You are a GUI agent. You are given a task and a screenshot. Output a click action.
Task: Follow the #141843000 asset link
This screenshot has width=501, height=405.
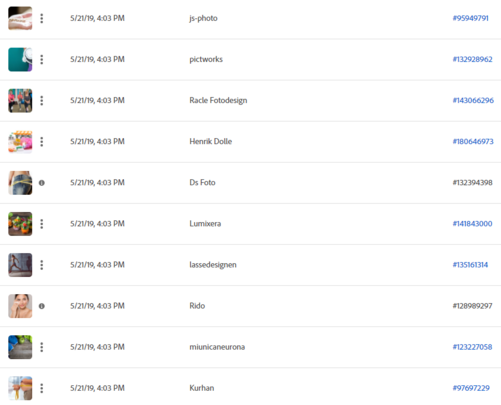tap(472, 224)
